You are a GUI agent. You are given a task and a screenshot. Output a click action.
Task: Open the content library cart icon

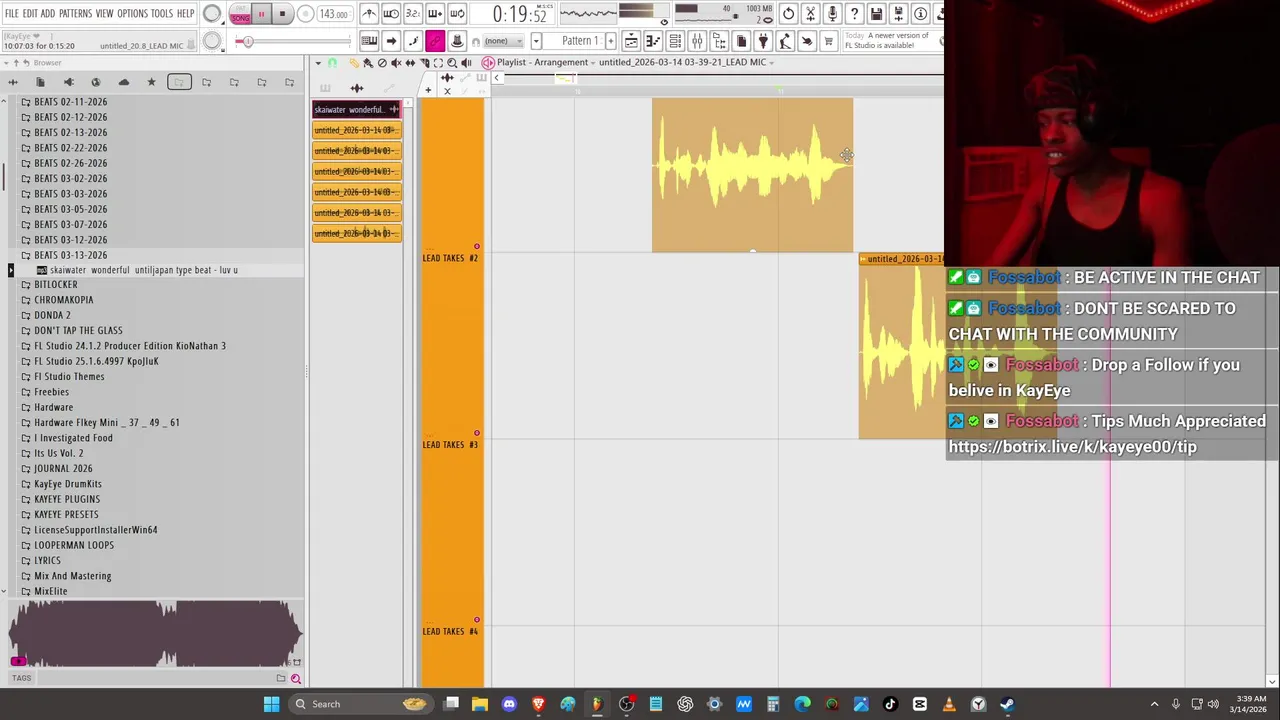829,41
